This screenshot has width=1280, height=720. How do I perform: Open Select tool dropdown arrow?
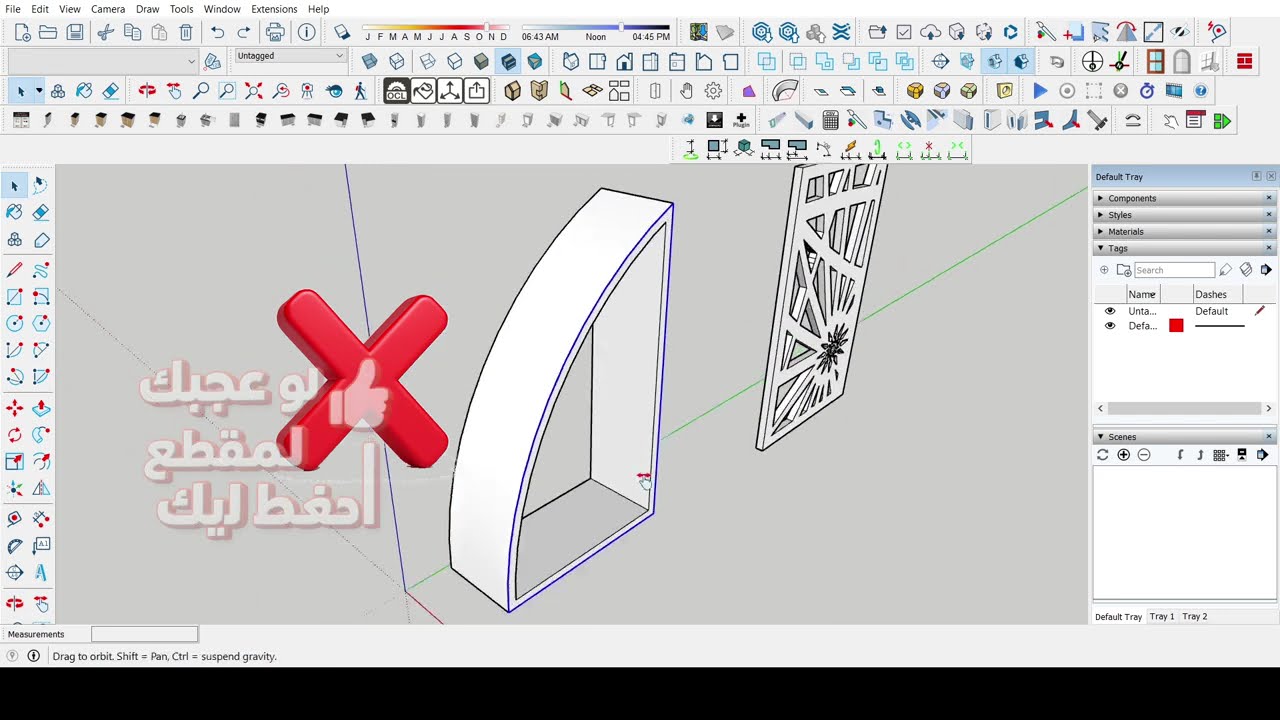point(39,91)
